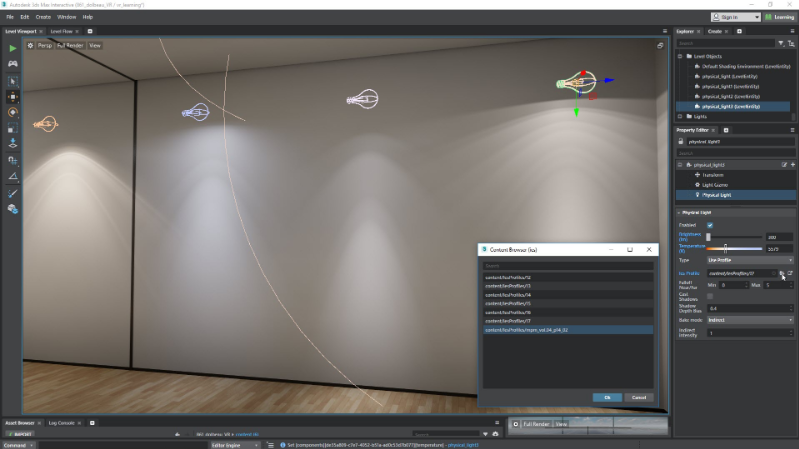Viewport: 799px width, 449px height.
Task: Open the Window menu
Action: pyautogui.click(x=66, y=17)
